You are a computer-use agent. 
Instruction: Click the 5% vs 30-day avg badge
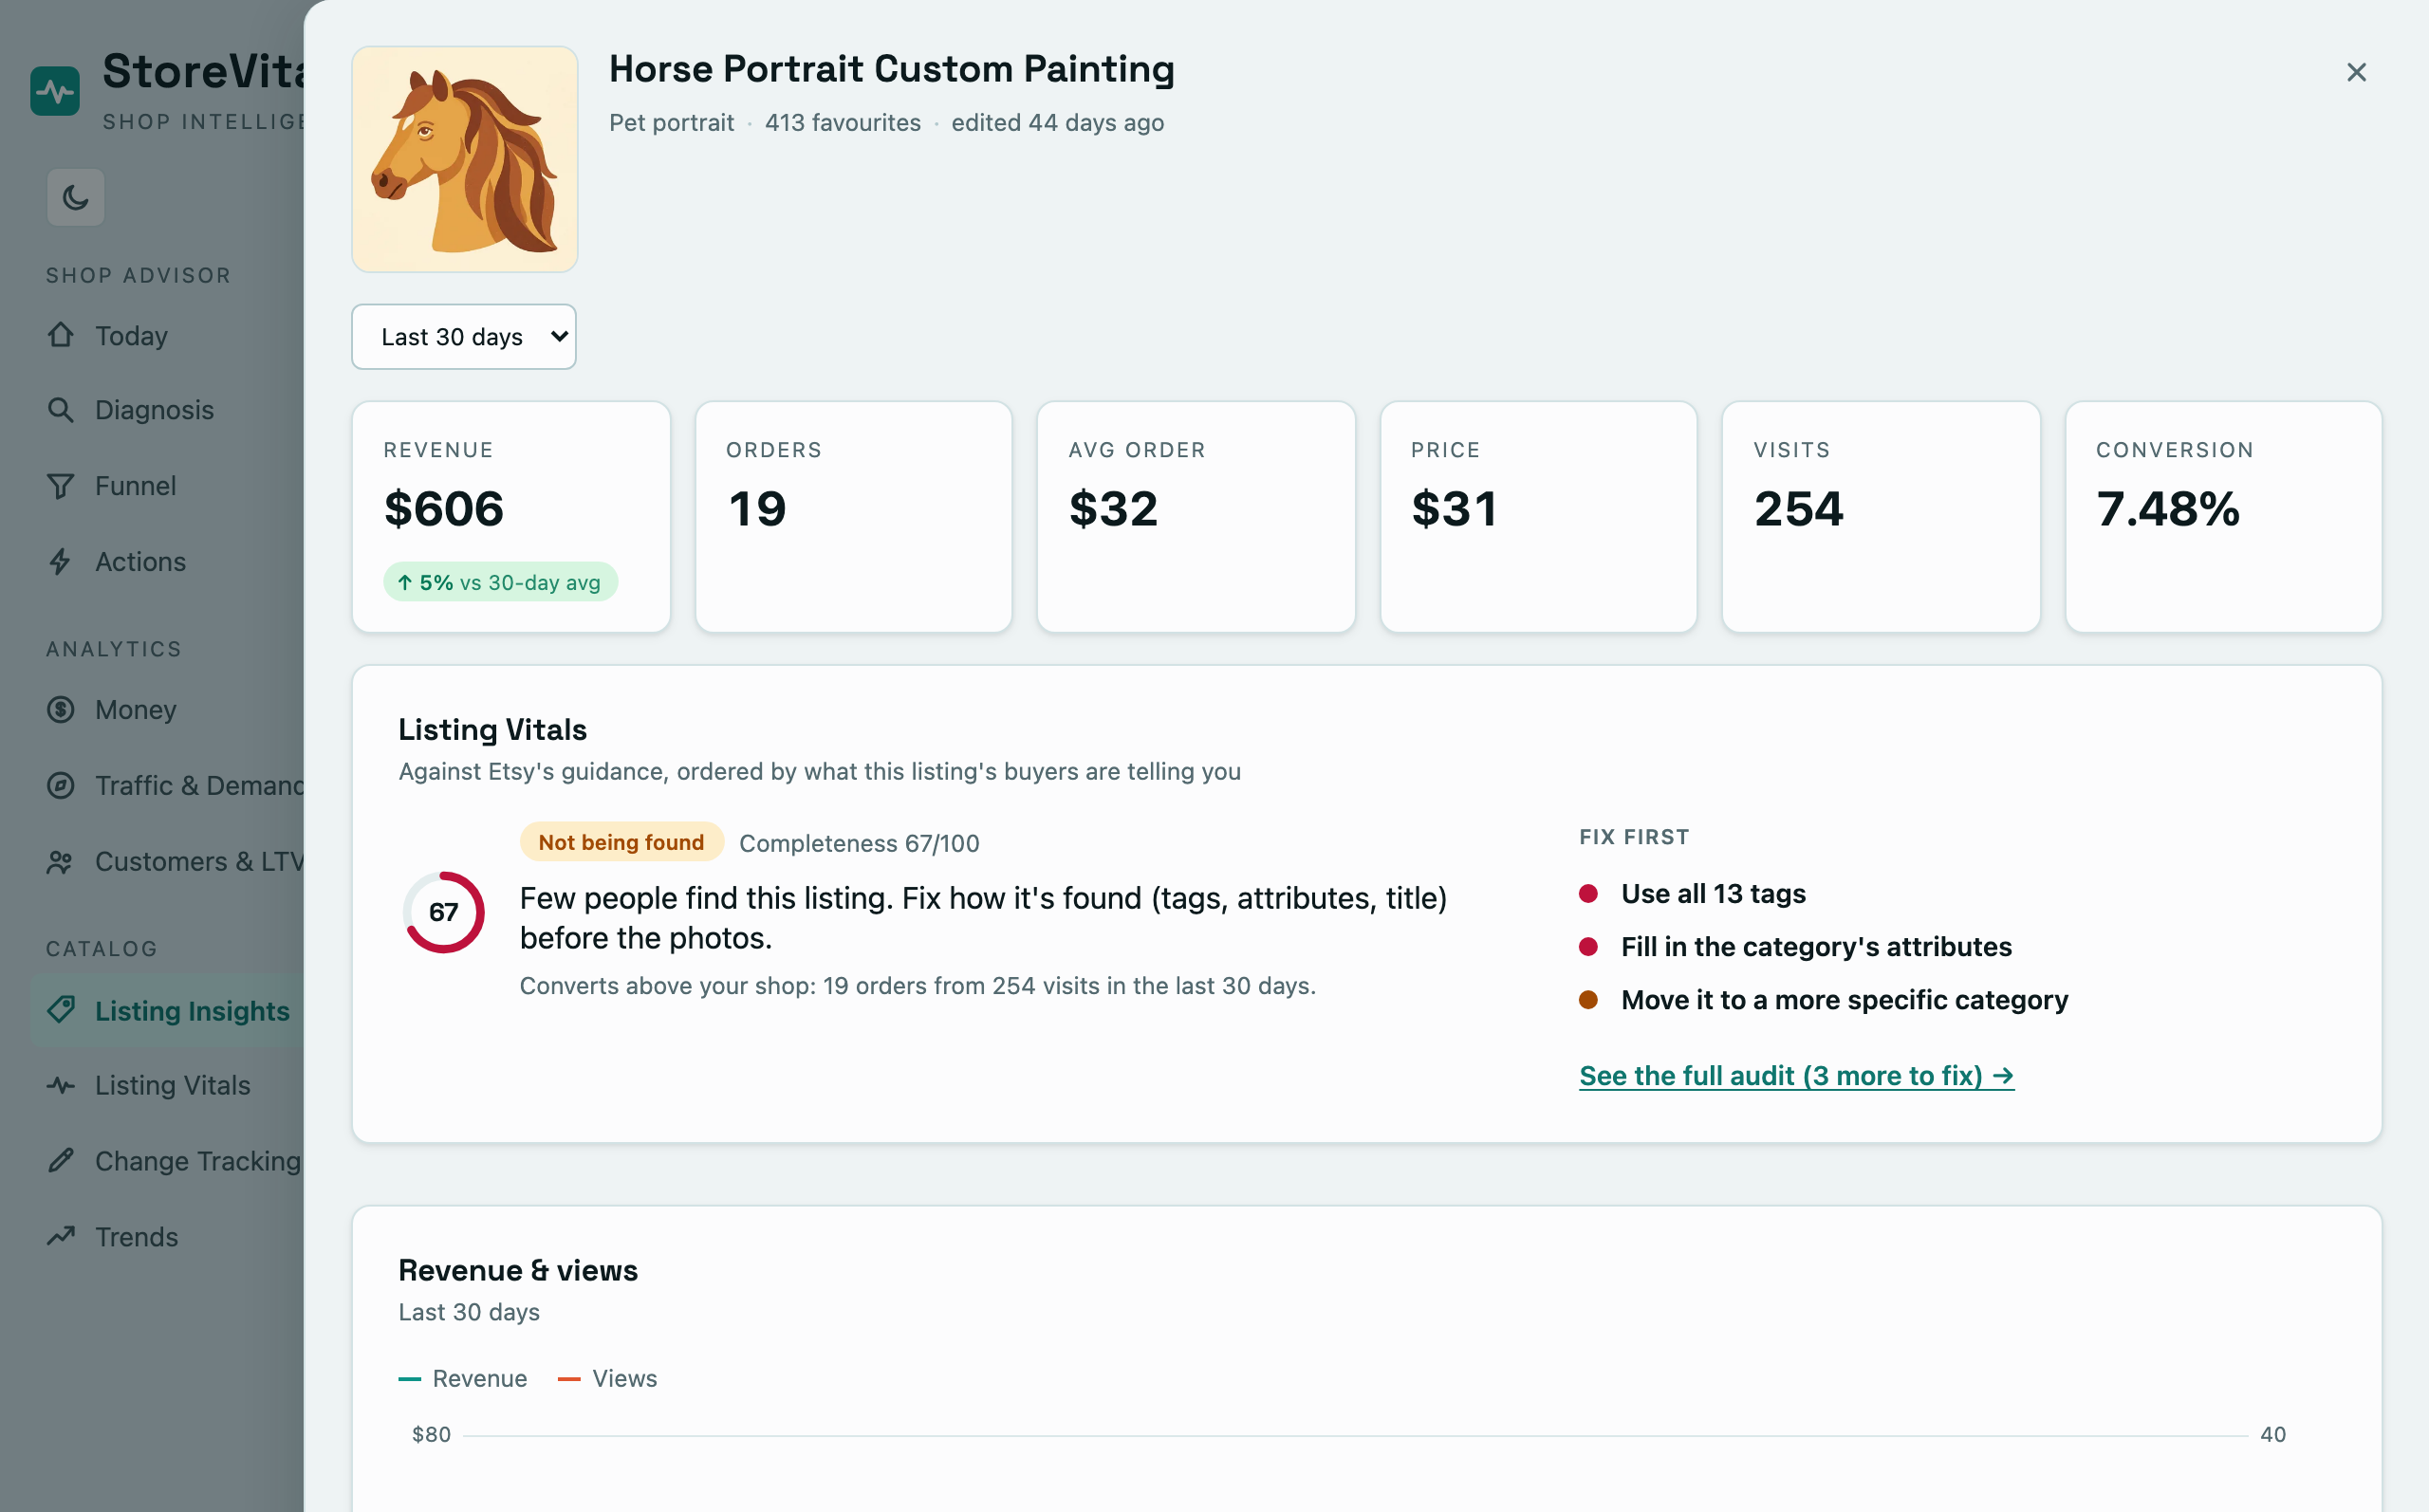click(x=500, y=582)
